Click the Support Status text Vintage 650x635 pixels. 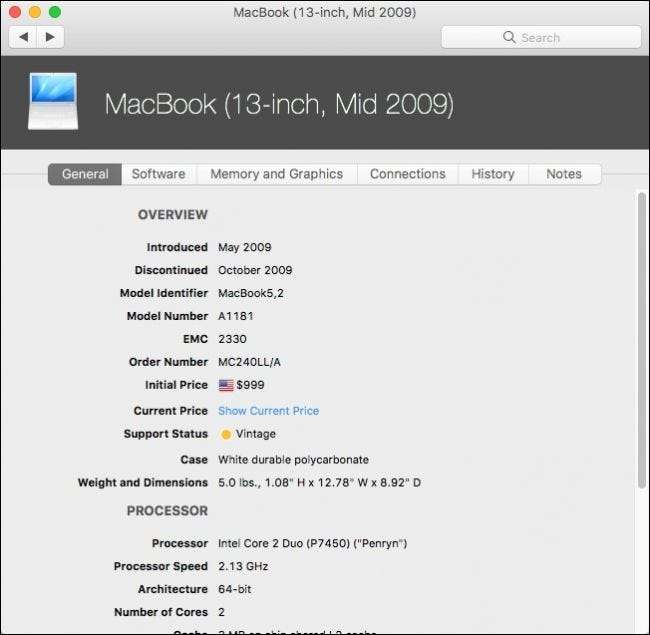pyautogui.click(x=256, y=434)
